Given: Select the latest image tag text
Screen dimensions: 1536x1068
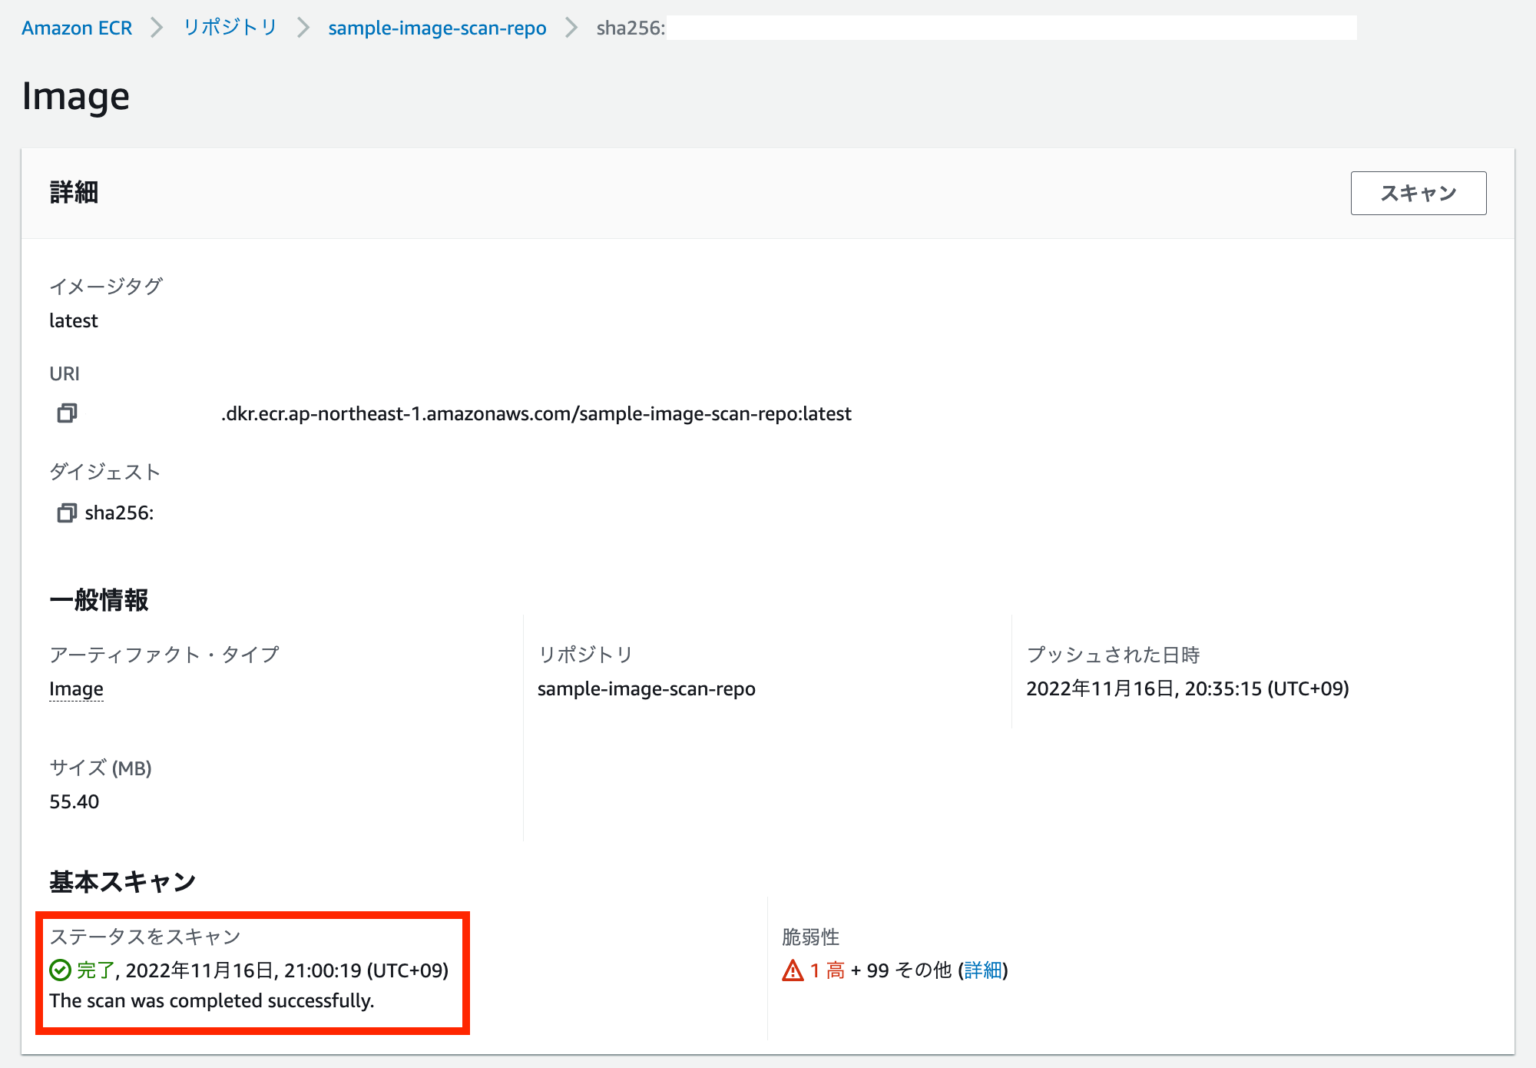Looking at the screenshot, I should pos(73,320).
